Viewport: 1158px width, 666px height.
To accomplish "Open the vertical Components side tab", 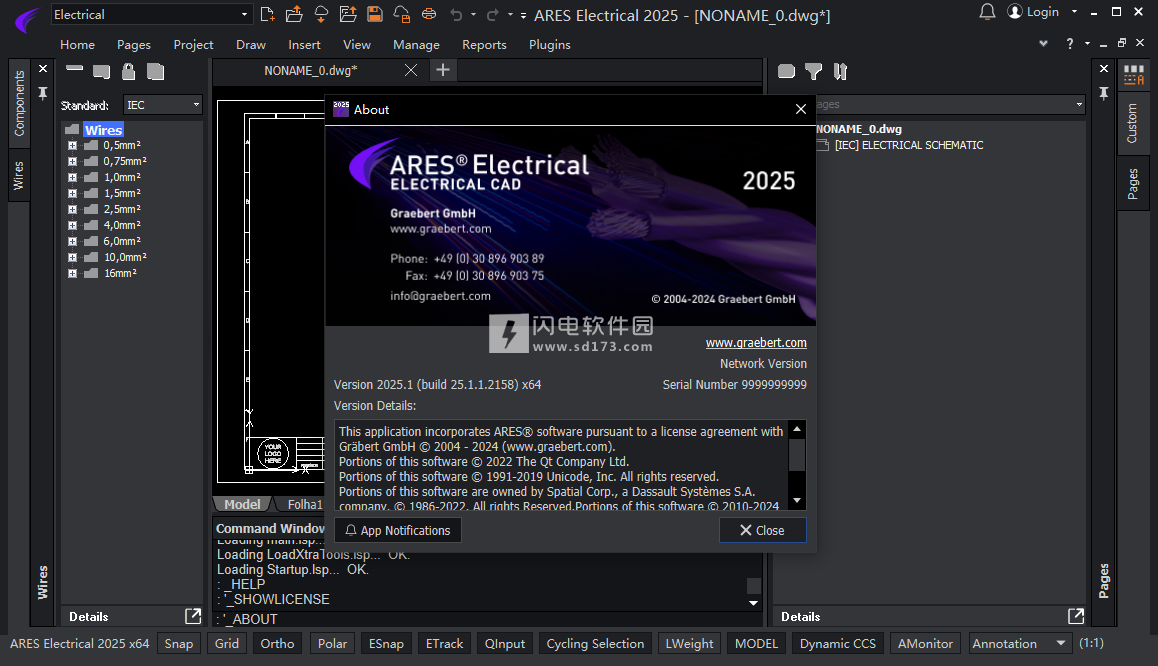I will tap(19, 103).
